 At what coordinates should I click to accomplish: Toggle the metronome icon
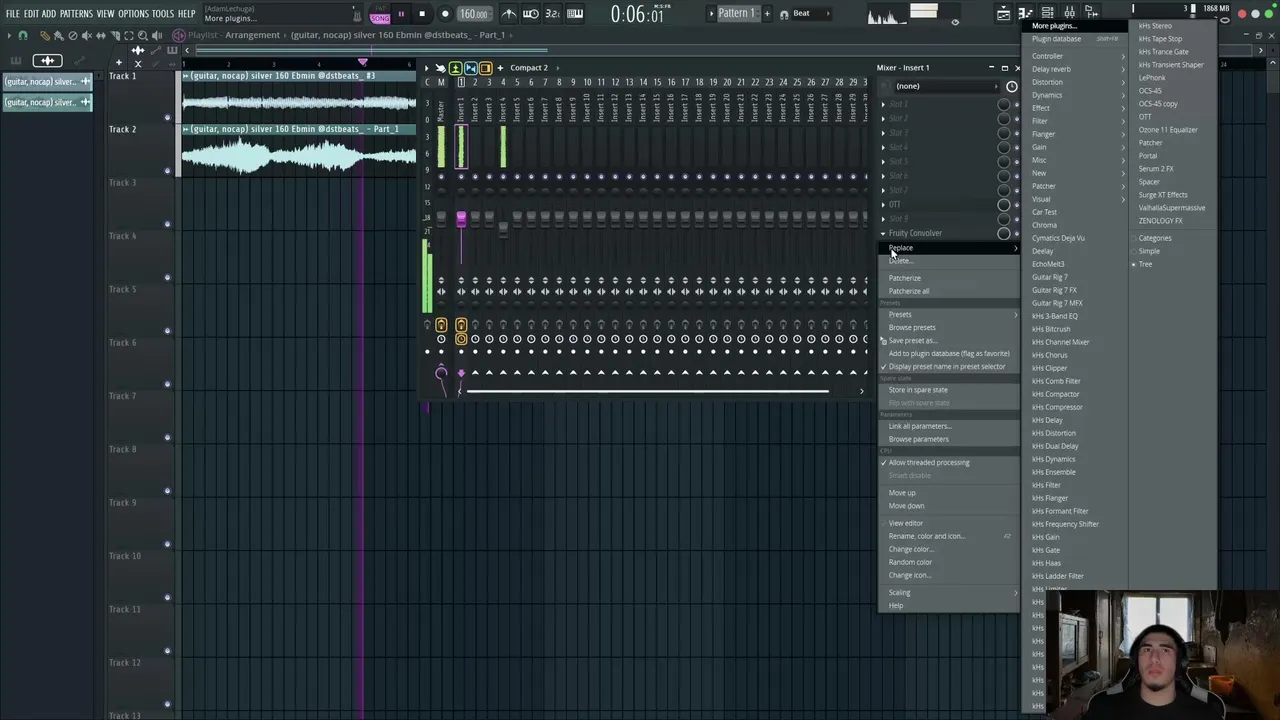tap(509, 14)
